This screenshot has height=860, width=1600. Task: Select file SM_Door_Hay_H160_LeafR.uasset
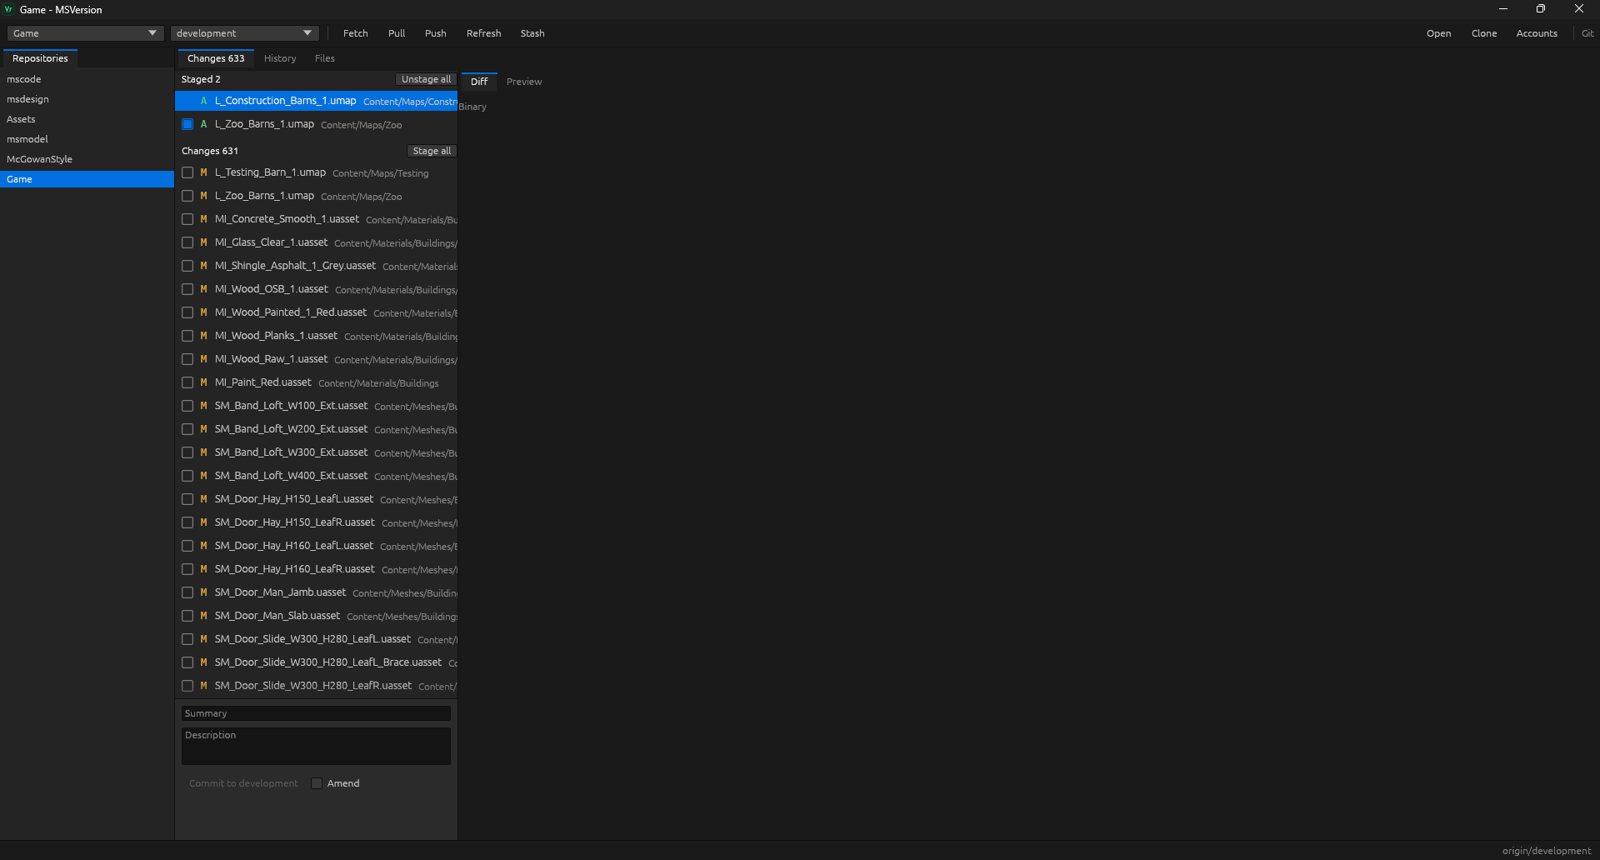pos(316,569)
